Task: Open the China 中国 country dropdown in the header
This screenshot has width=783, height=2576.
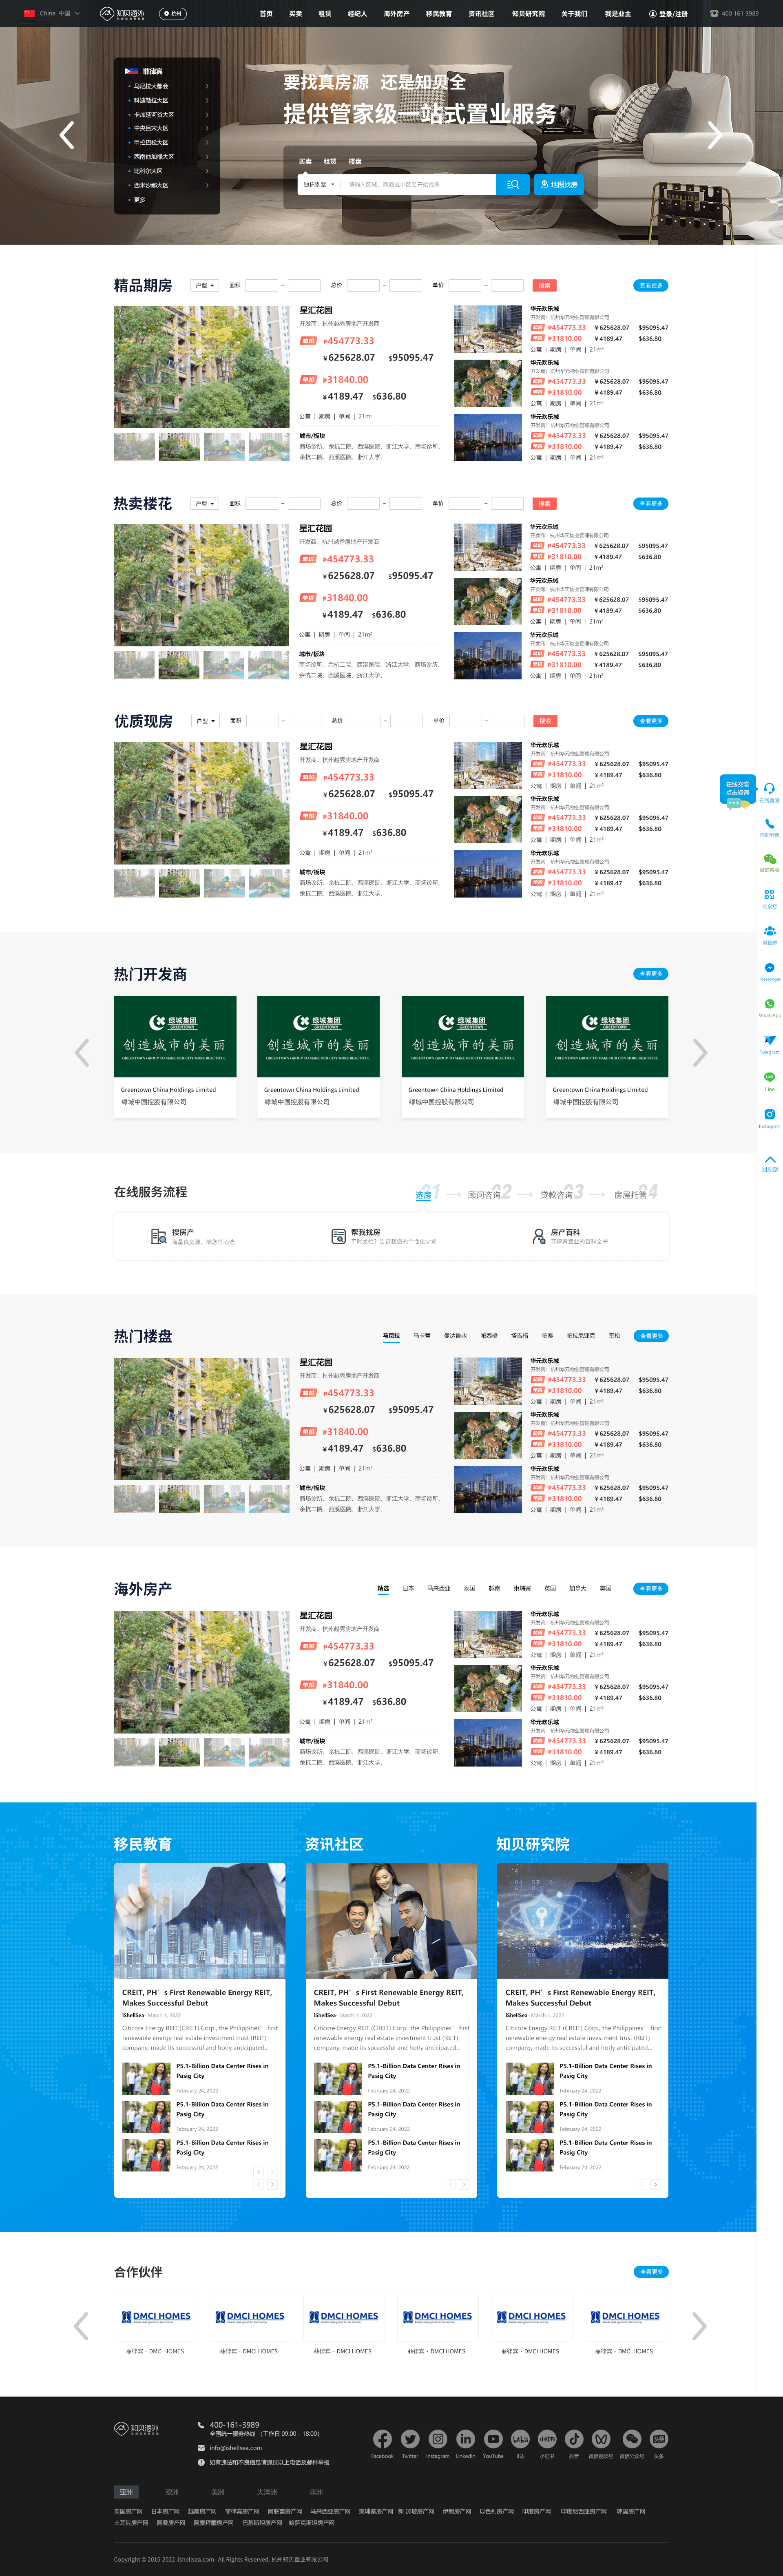Action: [52, 14]
